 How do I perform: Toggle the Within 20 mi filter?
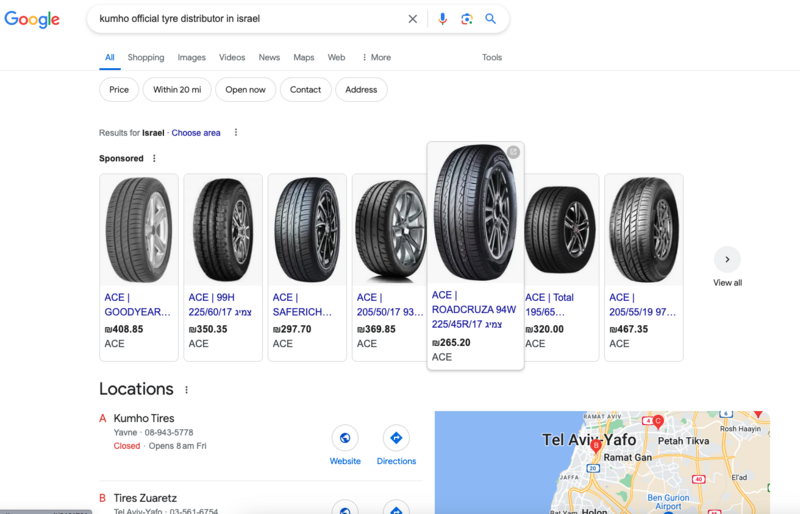177,90
